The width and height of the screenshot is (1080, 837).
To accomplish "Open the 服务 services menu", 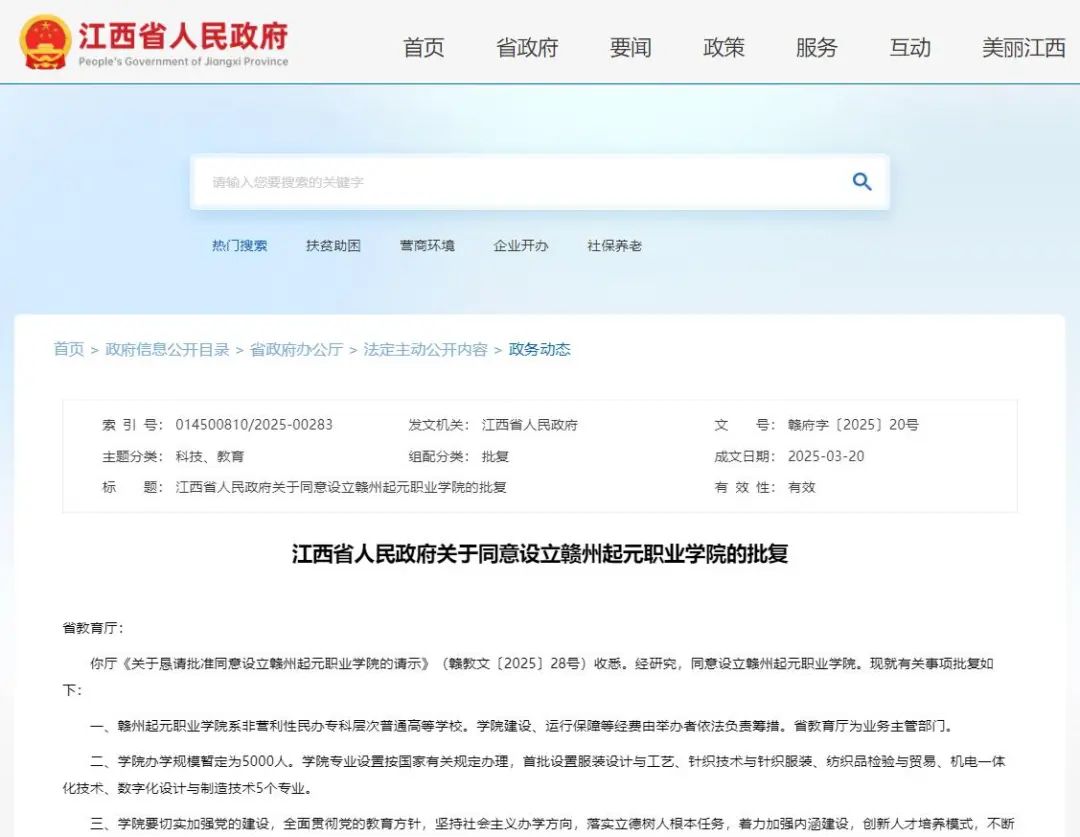I will [816, 48].
